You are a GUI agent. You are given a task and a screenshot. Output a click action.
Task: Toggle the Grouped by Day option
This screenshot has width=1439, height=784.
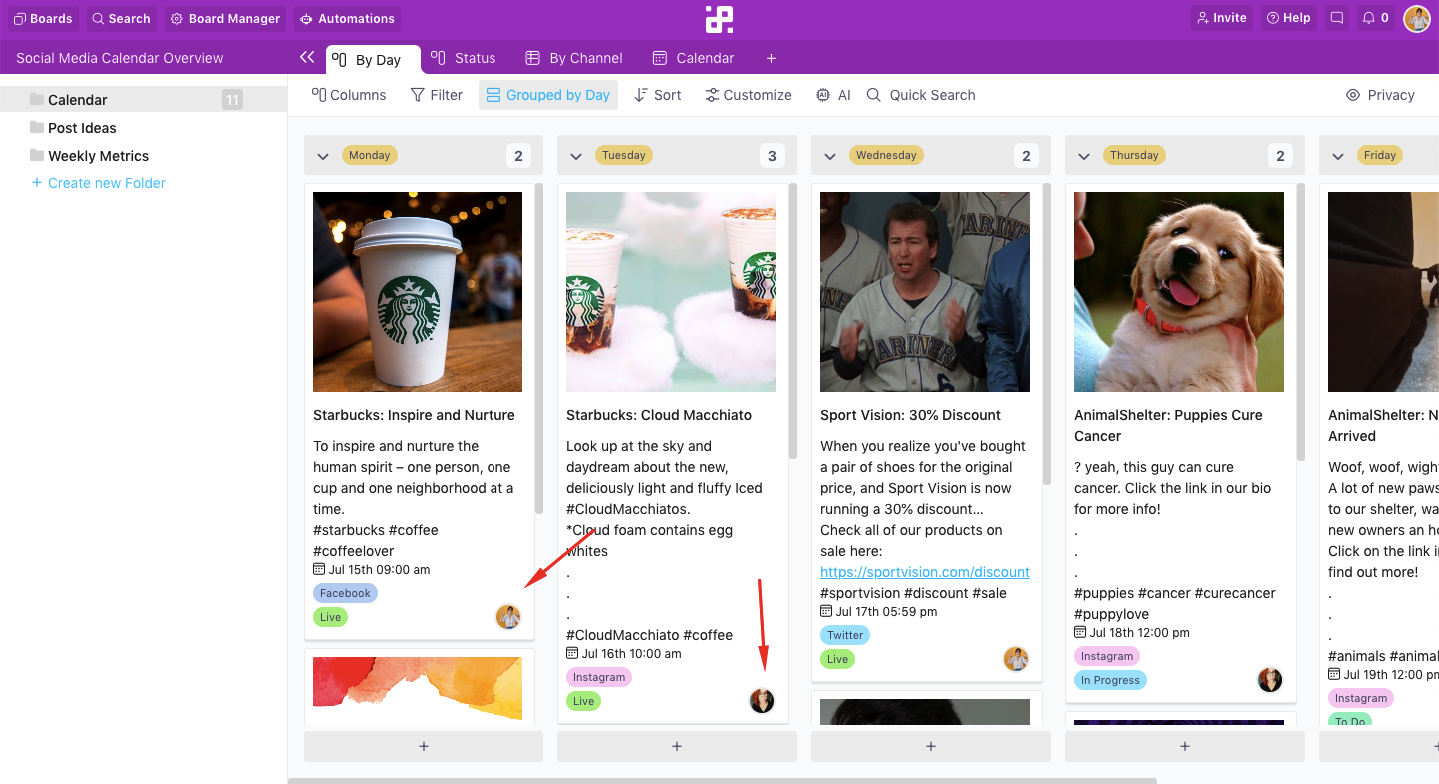(548, 95)
